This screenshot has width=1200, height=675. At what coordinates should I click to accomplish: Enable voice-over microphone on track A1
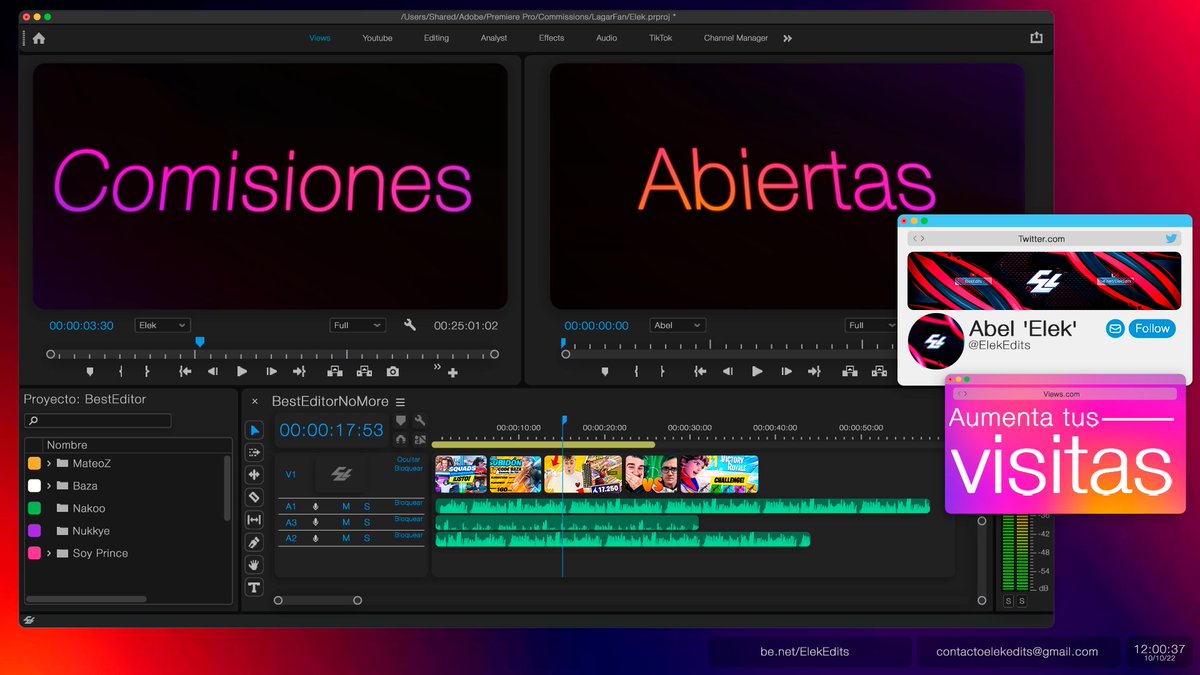point(316,507)
